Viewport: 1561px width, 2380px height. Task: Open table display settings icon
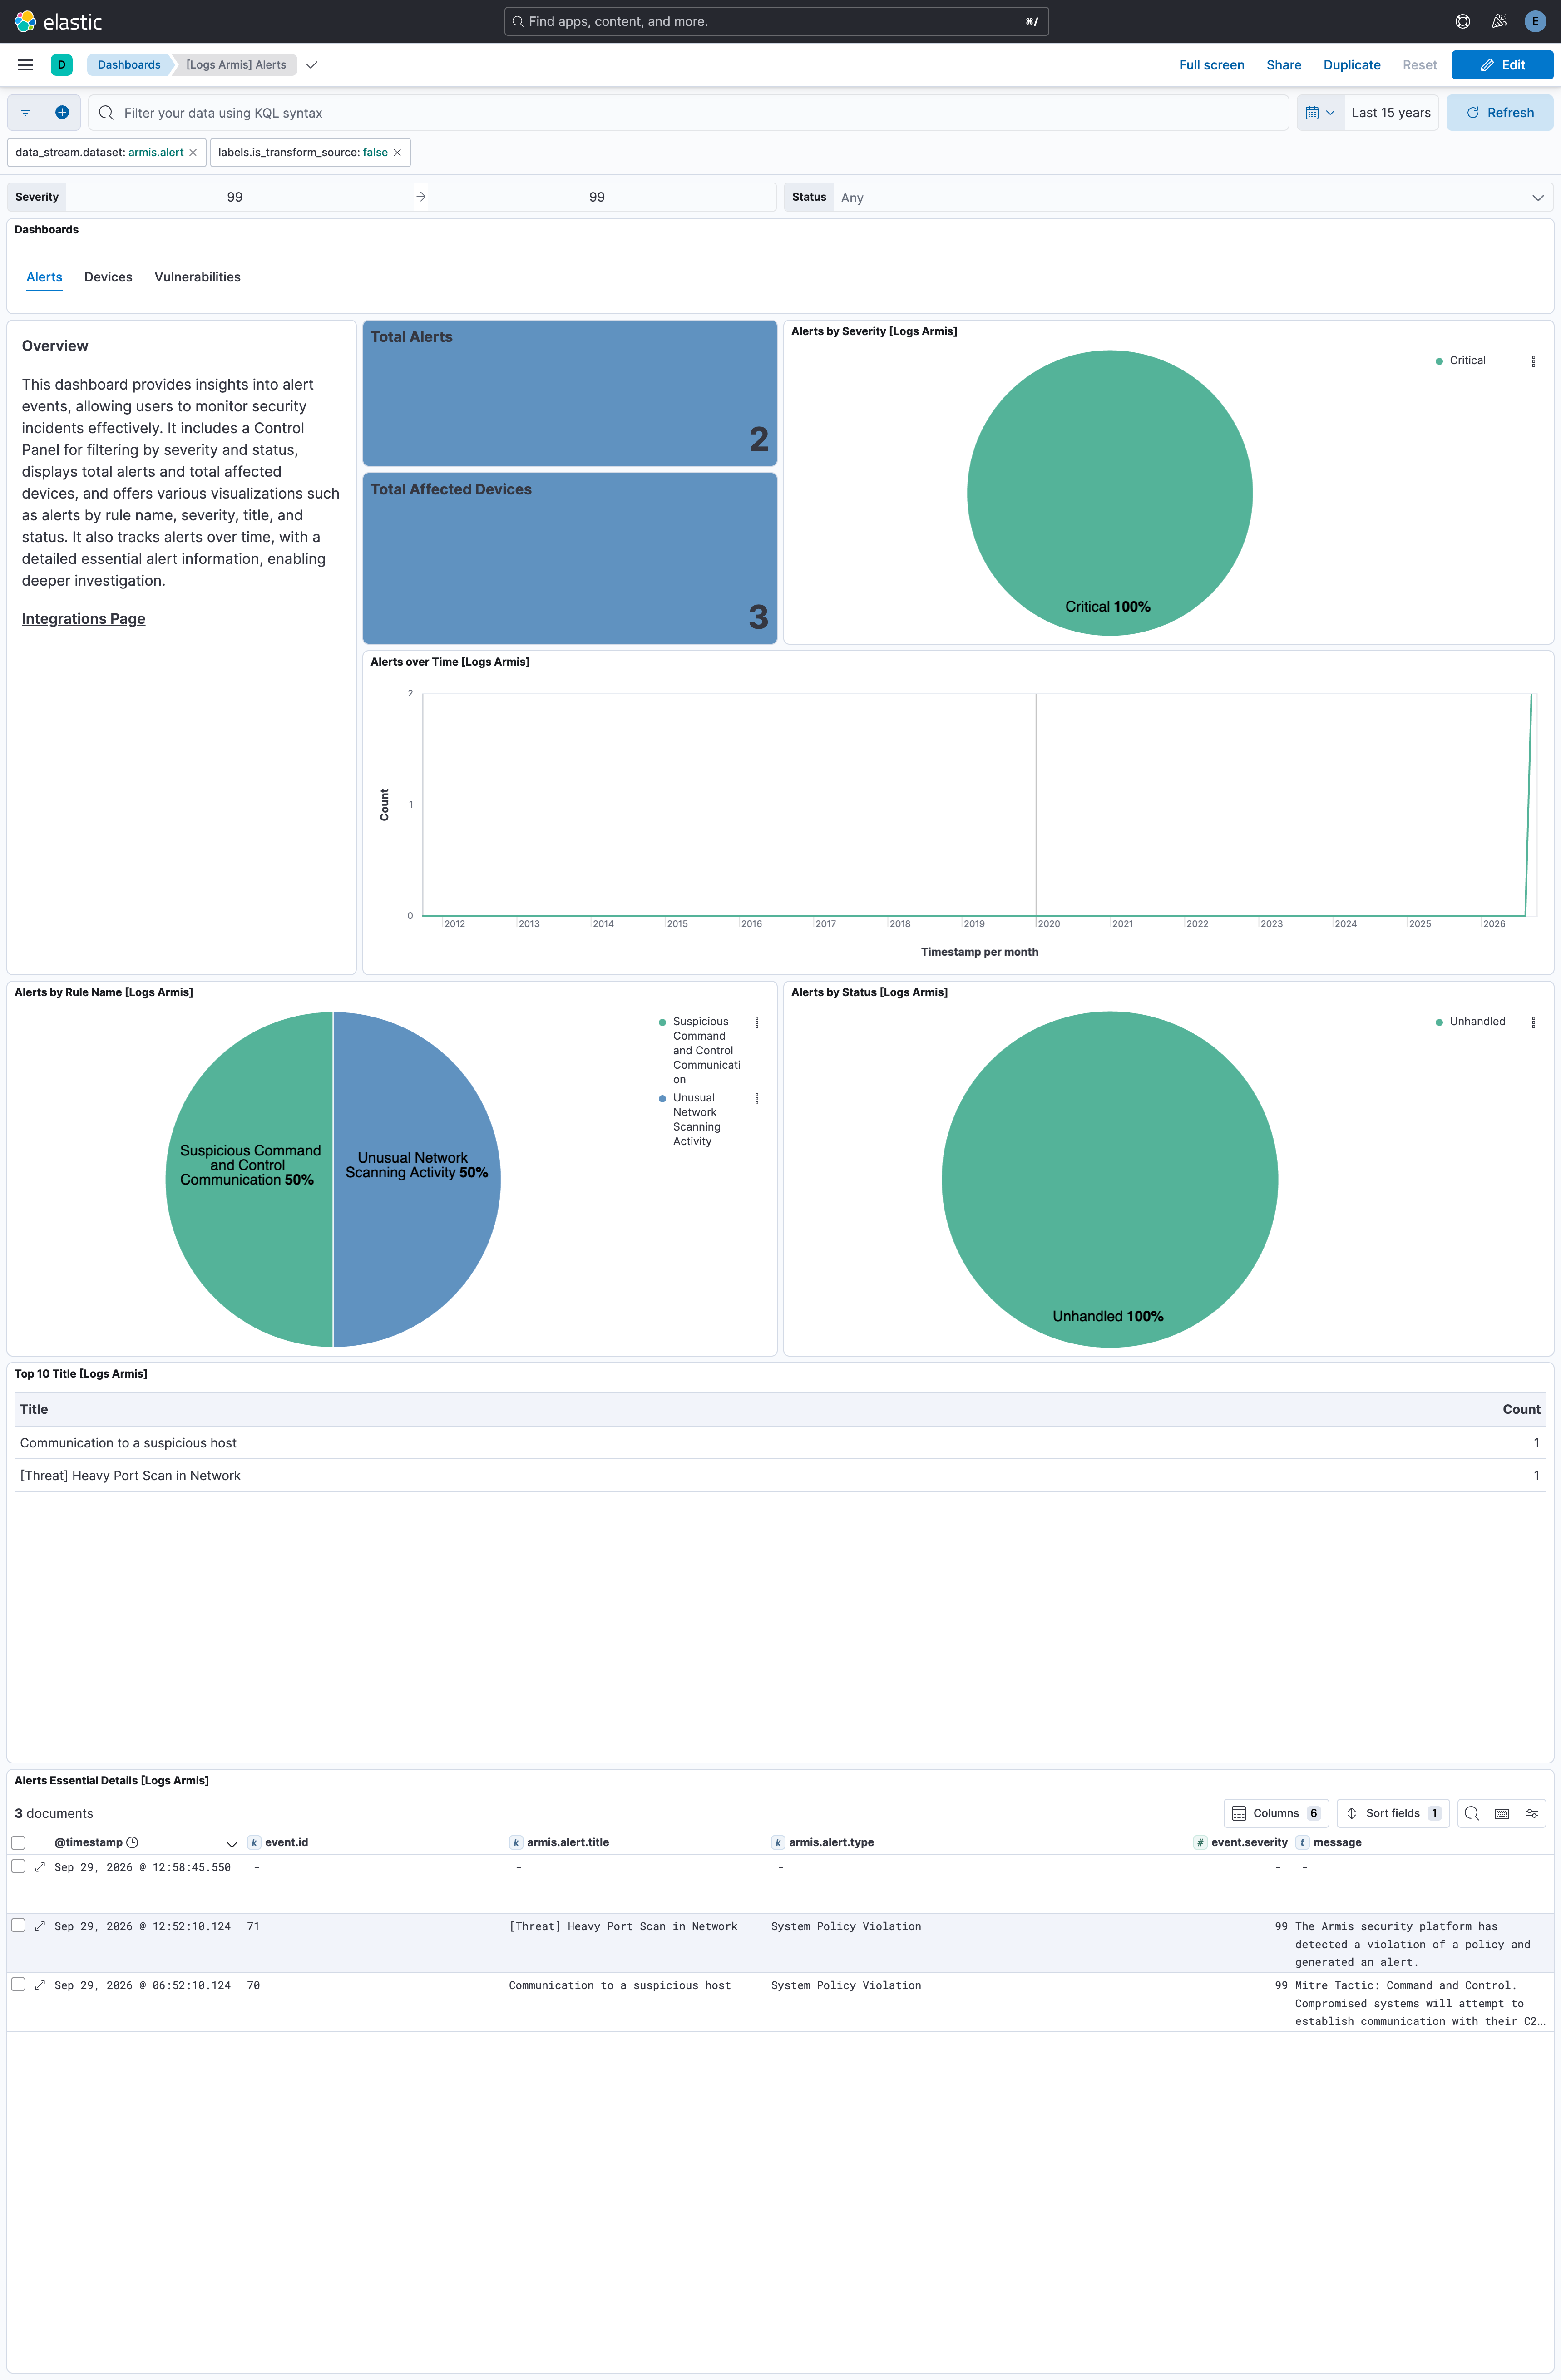[x=1531, y=1813]
